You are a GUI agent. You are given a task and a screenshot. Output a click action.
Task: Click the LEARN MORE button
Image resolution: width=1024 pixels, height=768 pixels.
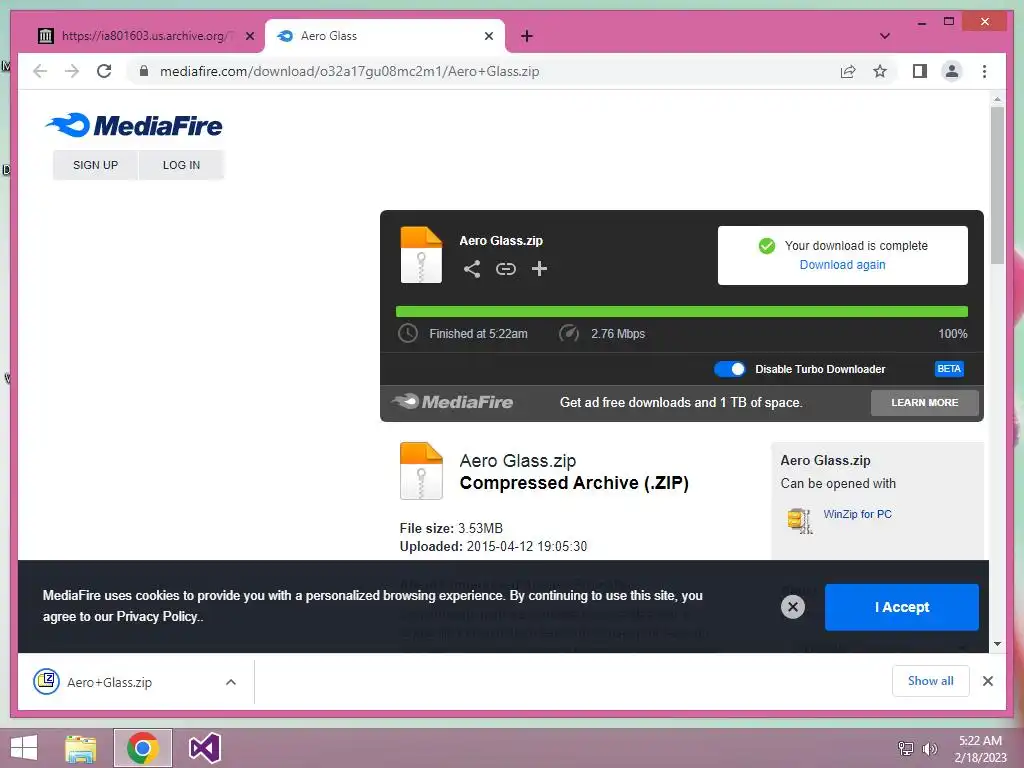pyautogui.click(x=925, y=403)
